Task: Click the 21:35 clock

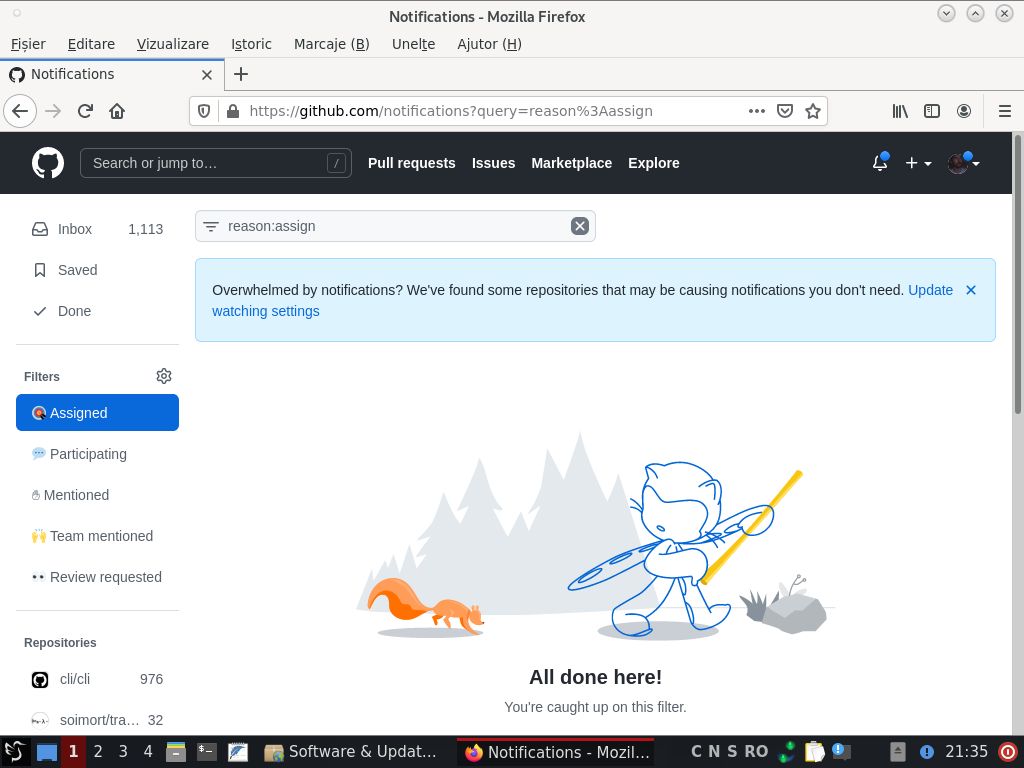Action: pos(967,752)
